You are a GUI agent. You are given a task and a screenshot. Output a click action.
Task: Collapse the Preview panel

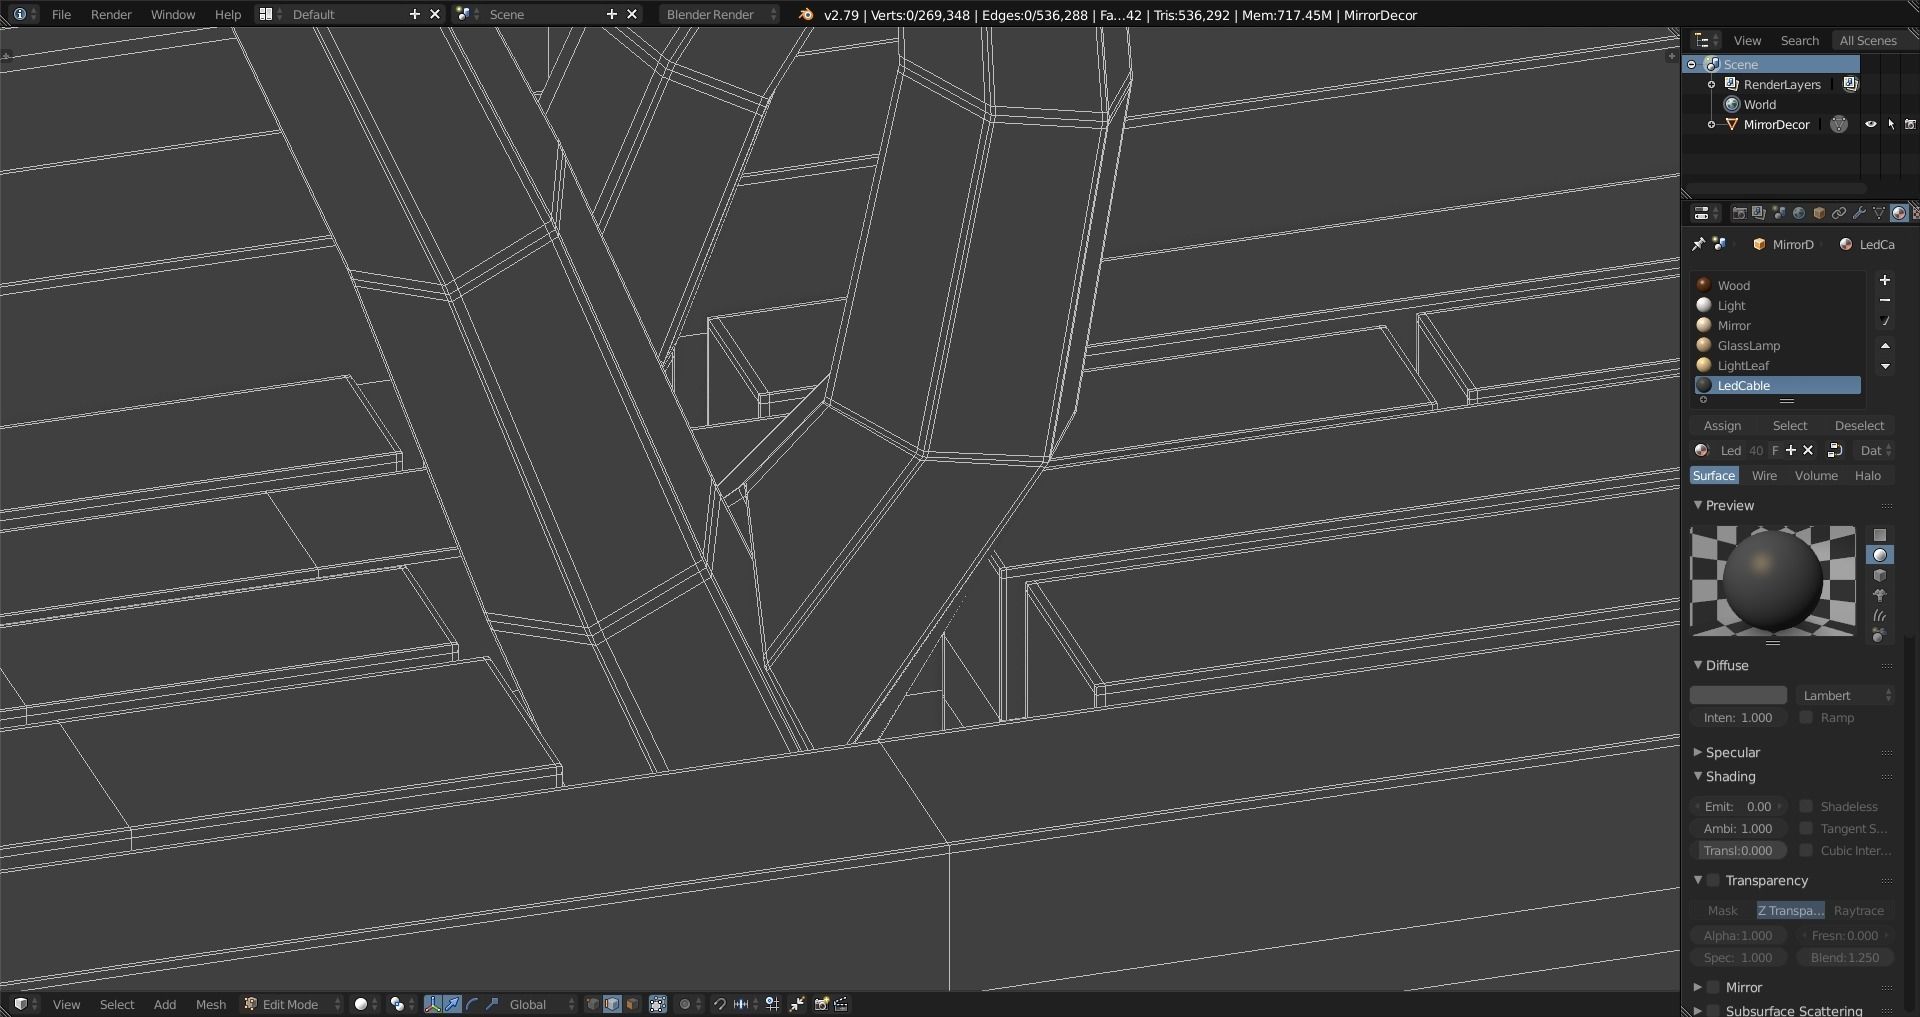click(1698, 505)
